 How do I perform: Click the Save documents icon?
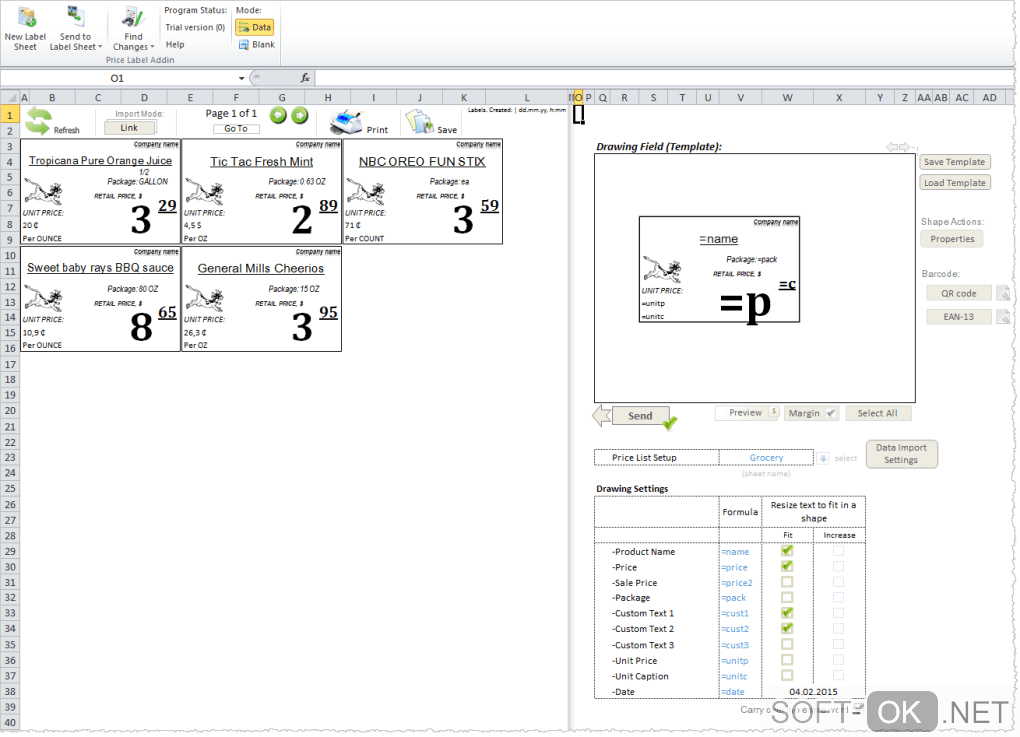pos(418,123)
